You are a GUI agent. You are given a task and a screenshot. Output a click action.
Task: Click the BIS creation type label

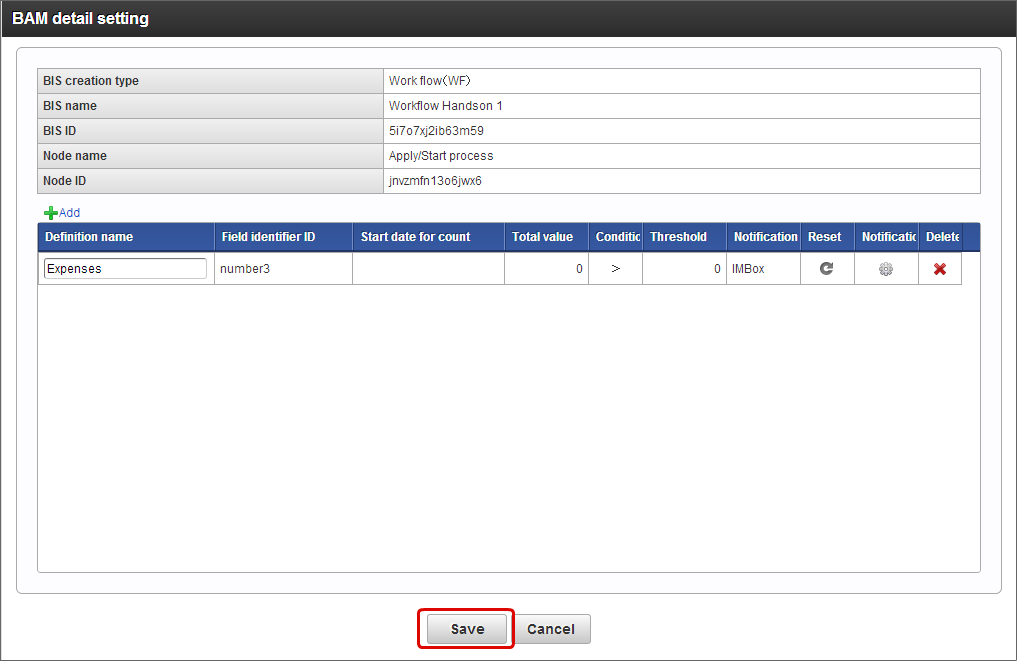click(x=91, y=81)
